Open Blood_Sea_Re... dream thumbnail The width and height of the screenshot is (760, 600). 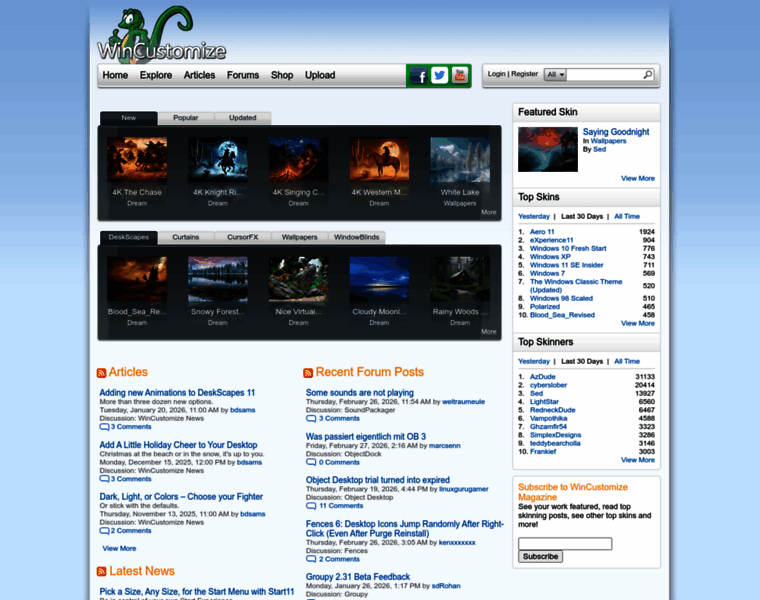pos(137,279)
